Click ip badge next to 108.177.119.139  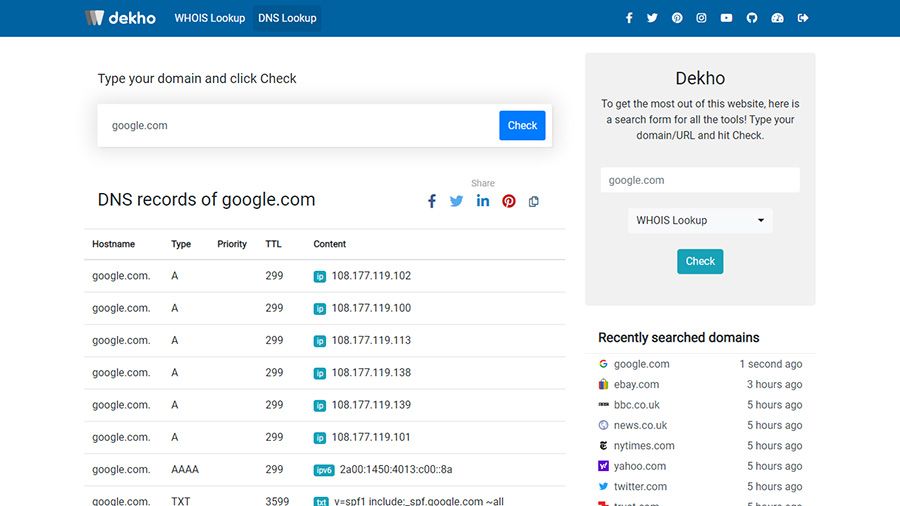(320, 406)
